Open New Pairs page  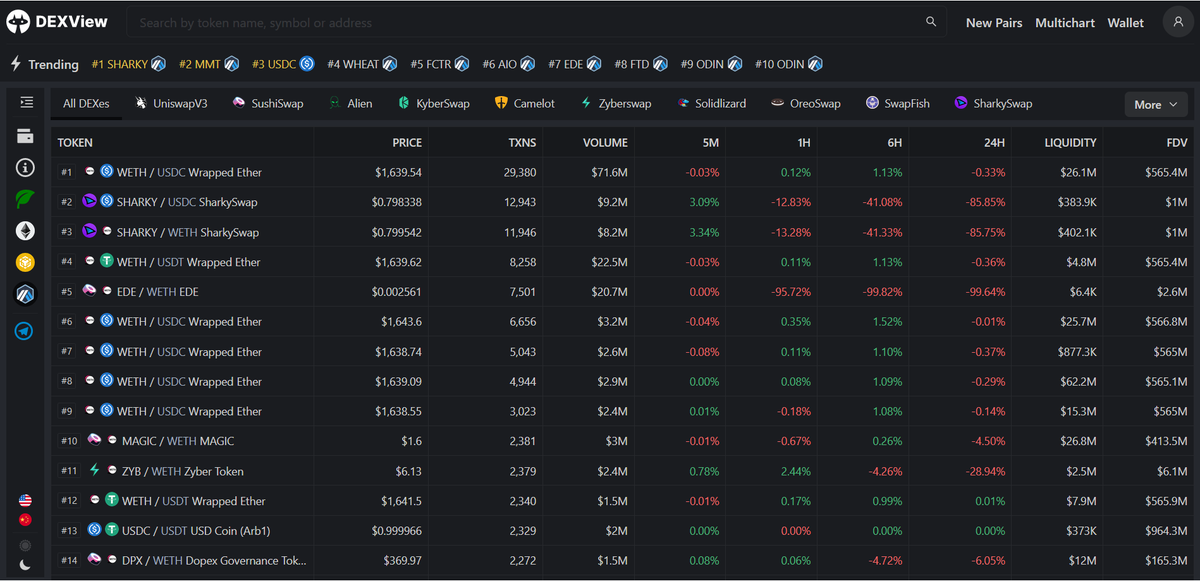(994, 22)
